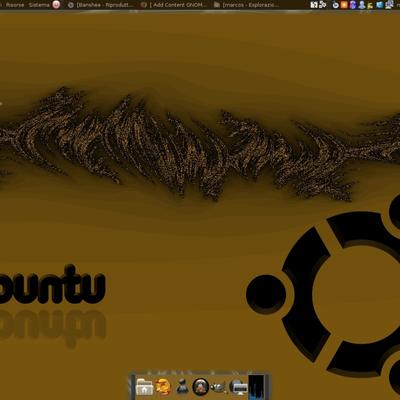
Task: Click the blue user figure tray icon
Action: pyautogui.click(x=362, y=5)
